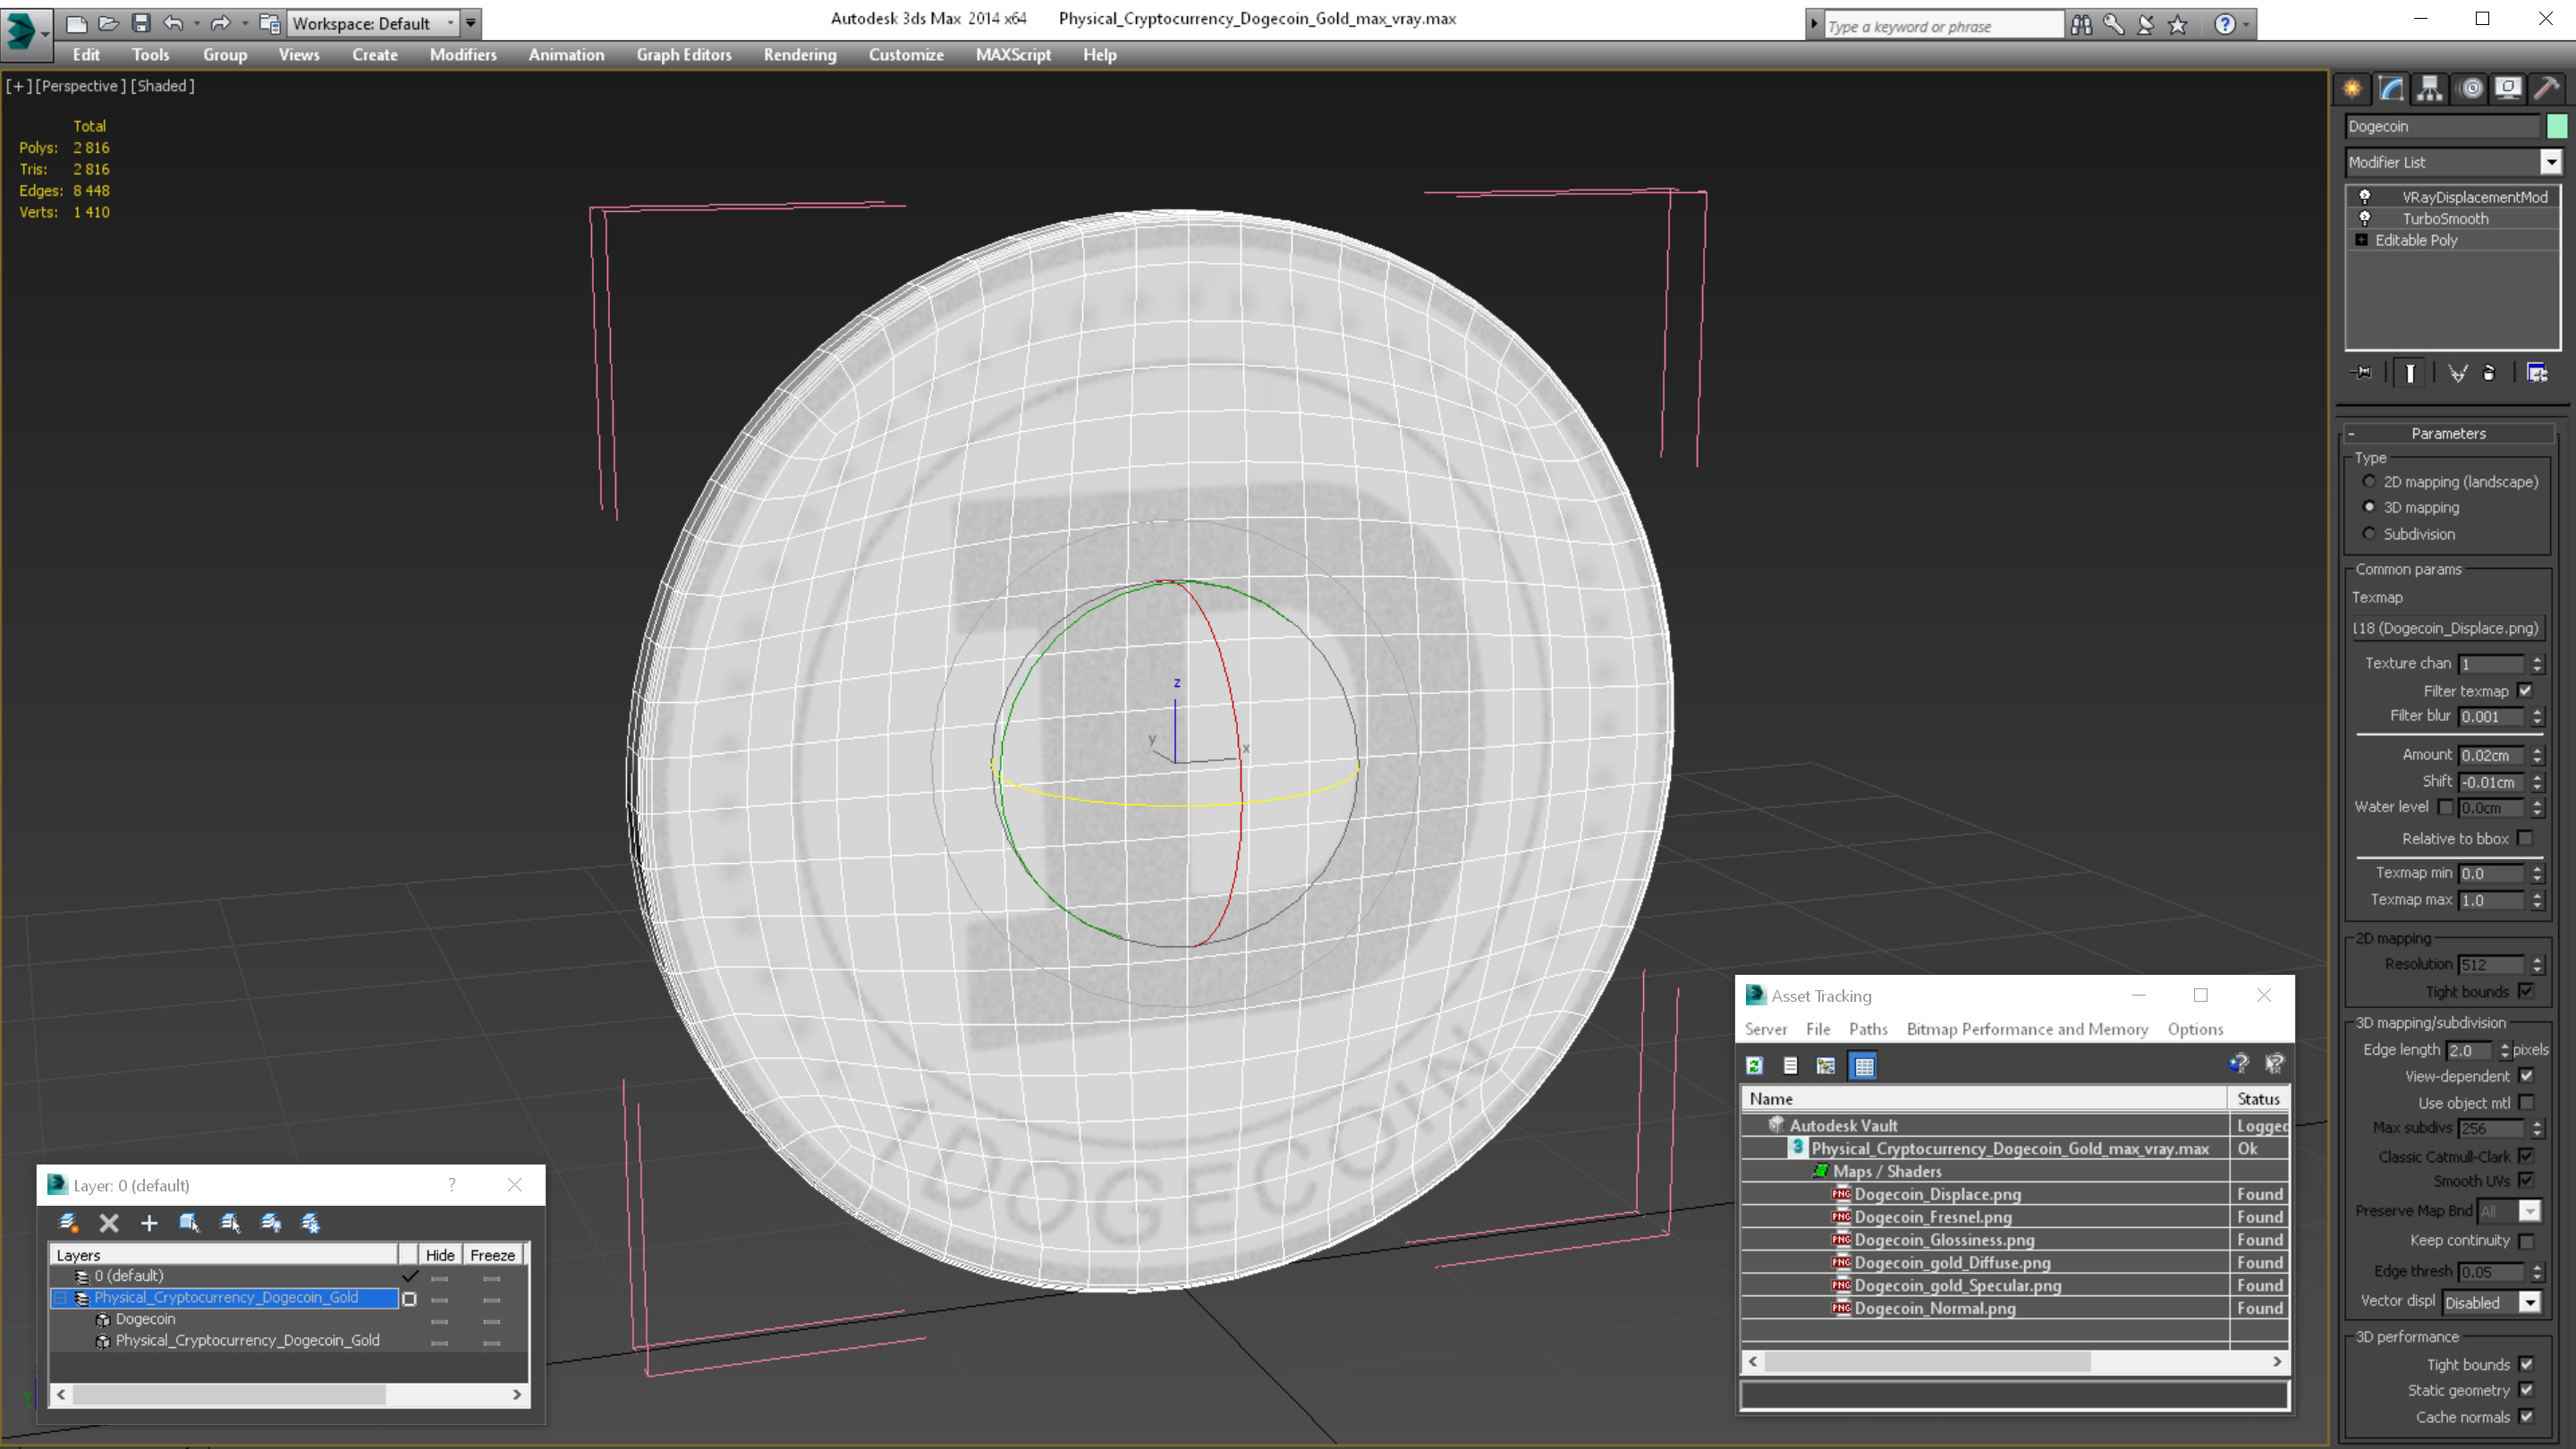Screen dimensions: 2576x1449
Task: Click the Open File icon
Action: (109, 23)
